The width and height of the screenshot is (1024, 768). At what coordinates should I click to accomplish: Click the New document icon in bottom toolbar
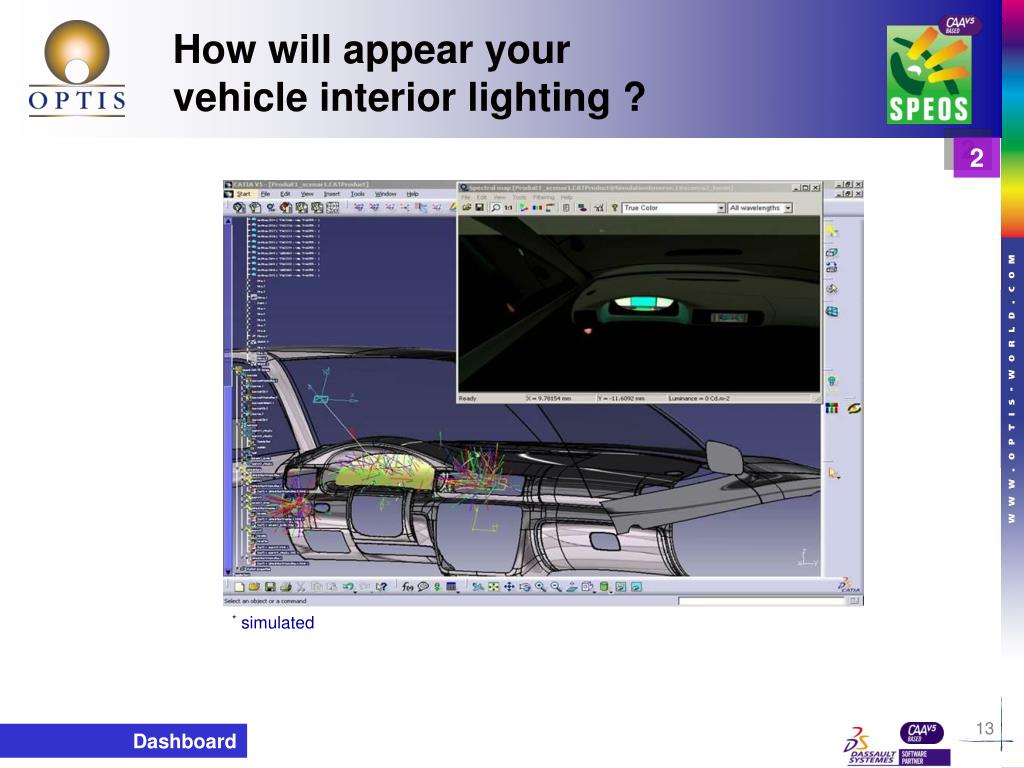click(240, 586)
